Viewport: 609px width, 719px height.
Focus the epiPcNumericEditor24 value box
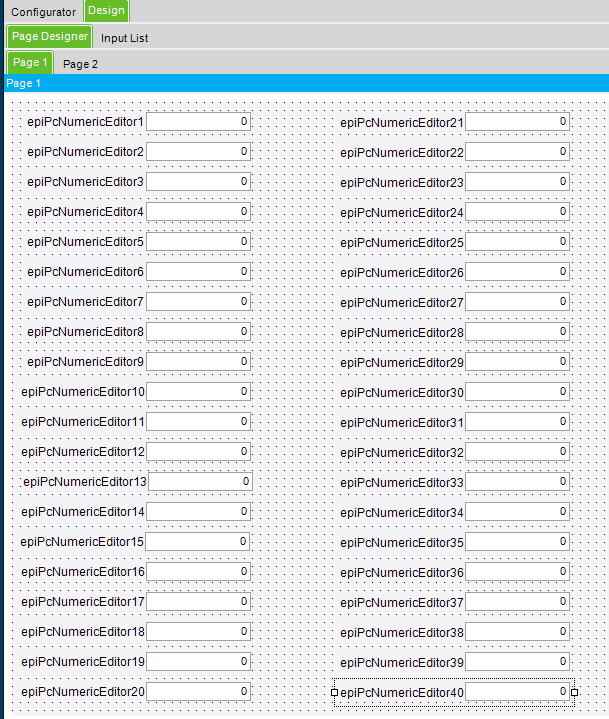[x=518, y=211]
